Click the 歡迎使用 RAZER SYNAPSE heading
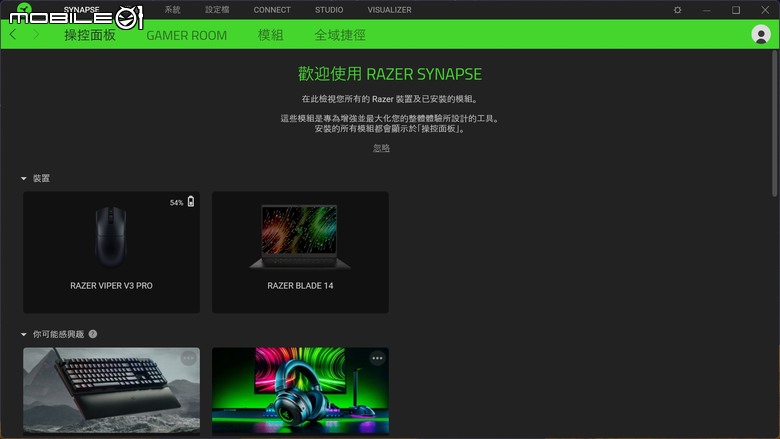Screen dimensions: 780x439 [390, 74]
